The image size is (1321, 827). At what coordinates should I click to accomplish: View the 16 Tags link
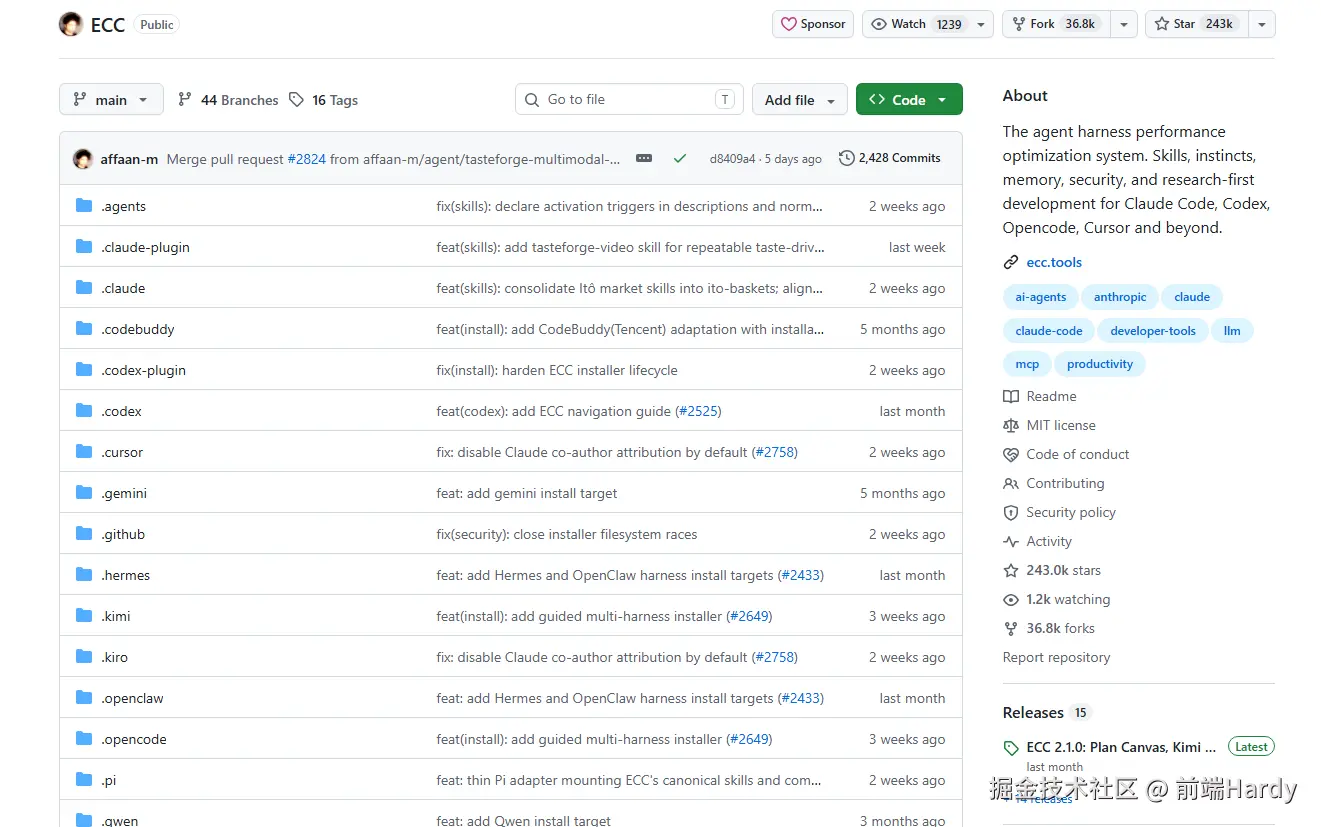(x=323, y=100)
